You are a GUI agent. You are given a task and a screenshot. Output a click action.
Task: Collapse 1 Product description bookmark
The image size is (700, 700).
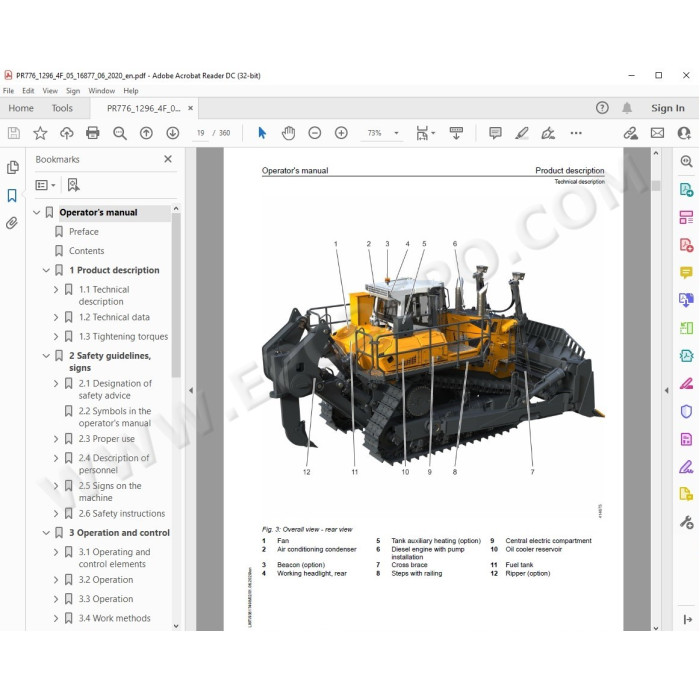coord(46,270)
